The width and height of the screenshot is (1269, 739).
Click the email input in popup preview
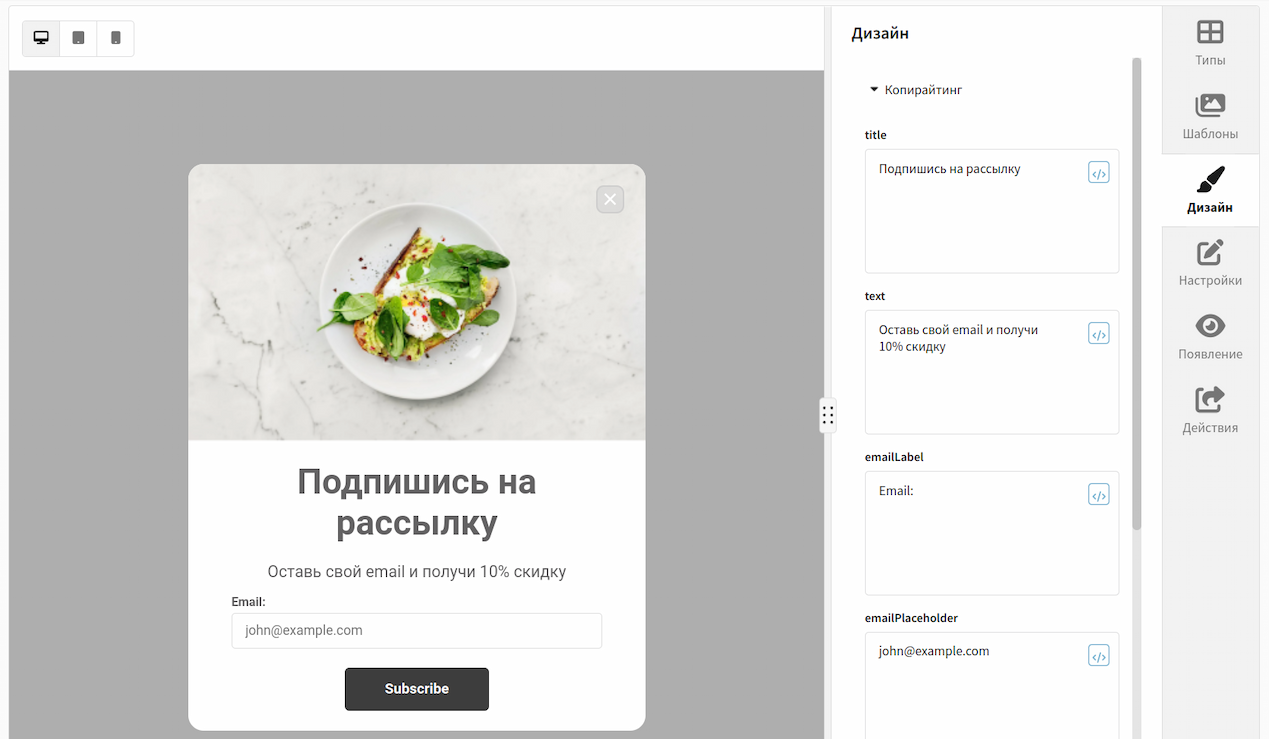[417, 631]
